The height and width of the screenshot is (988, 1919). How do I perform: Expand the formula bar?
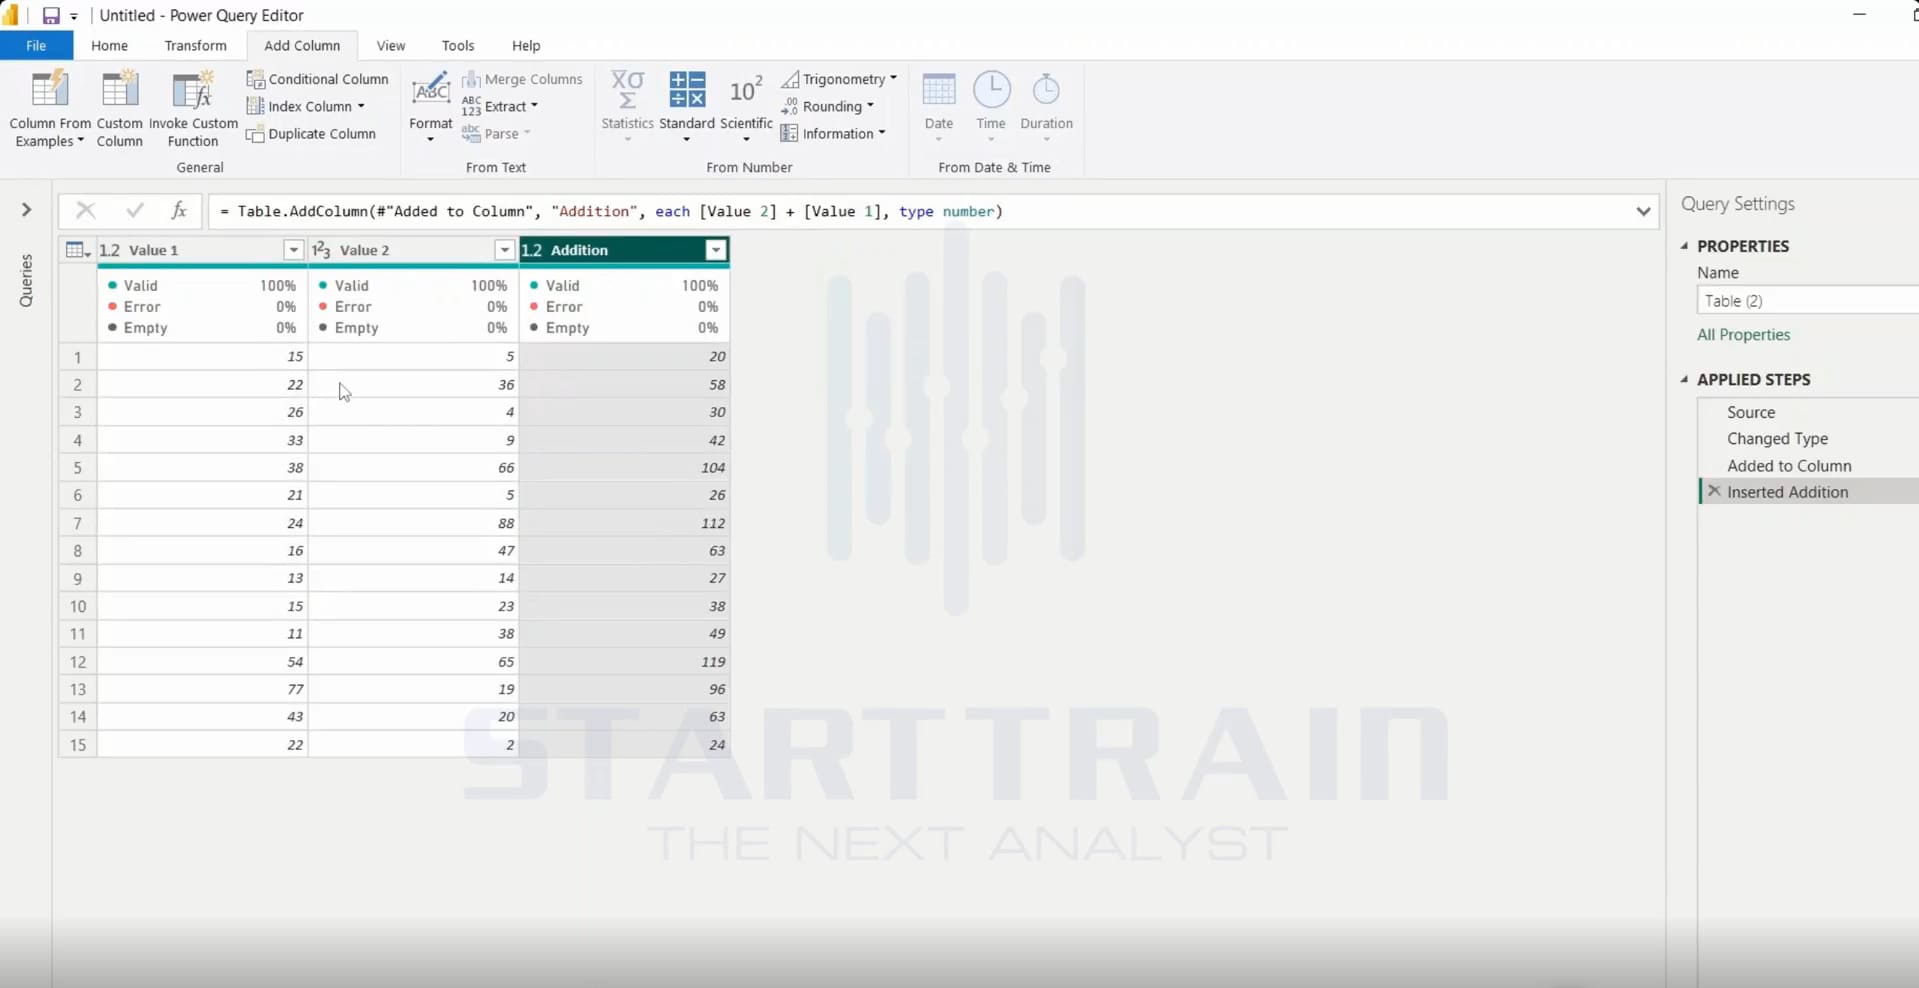click(1643, 211)
